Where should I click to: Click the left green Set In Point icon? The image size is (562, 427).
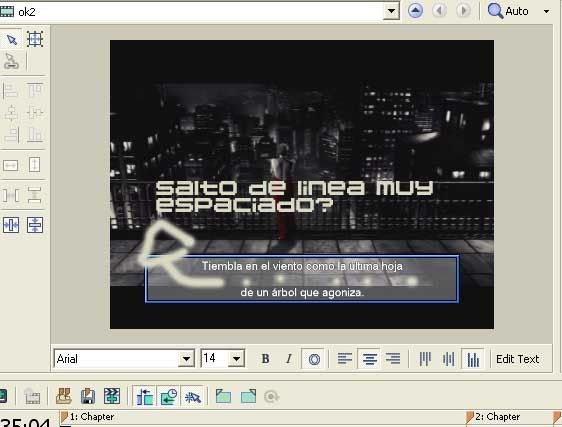tap(223, 397)
